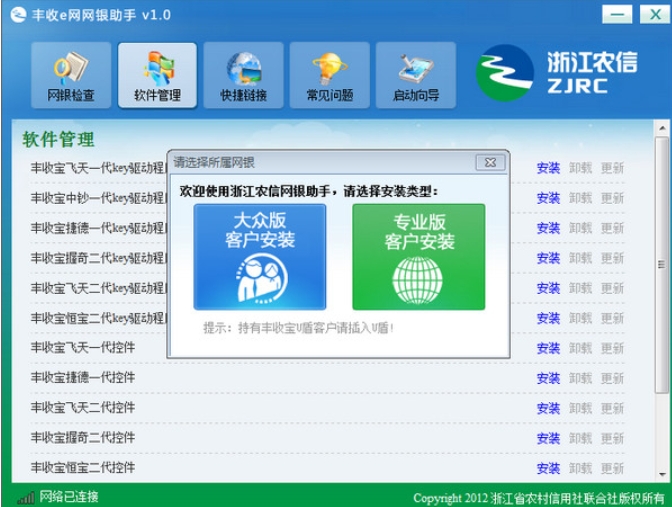The image size is (672, 507).
Task: Select the 丰收宝捷德一代控件 row text
Action: tap(83, 378)
